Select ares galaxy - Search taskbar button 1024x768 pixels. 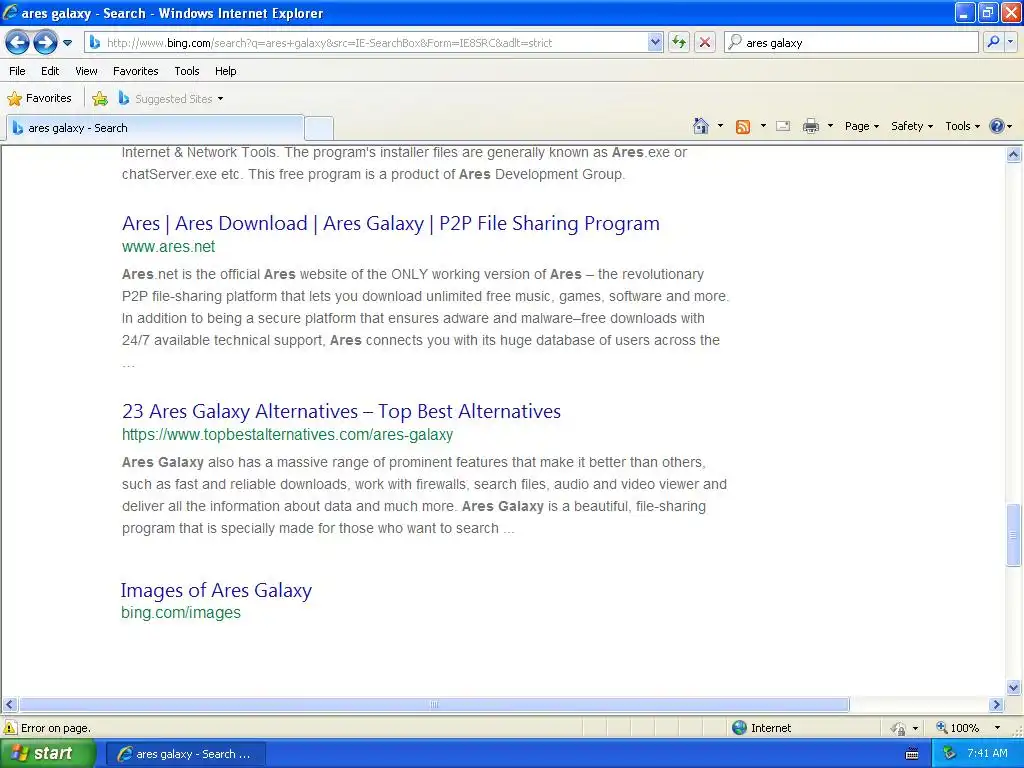pos(185,754)
